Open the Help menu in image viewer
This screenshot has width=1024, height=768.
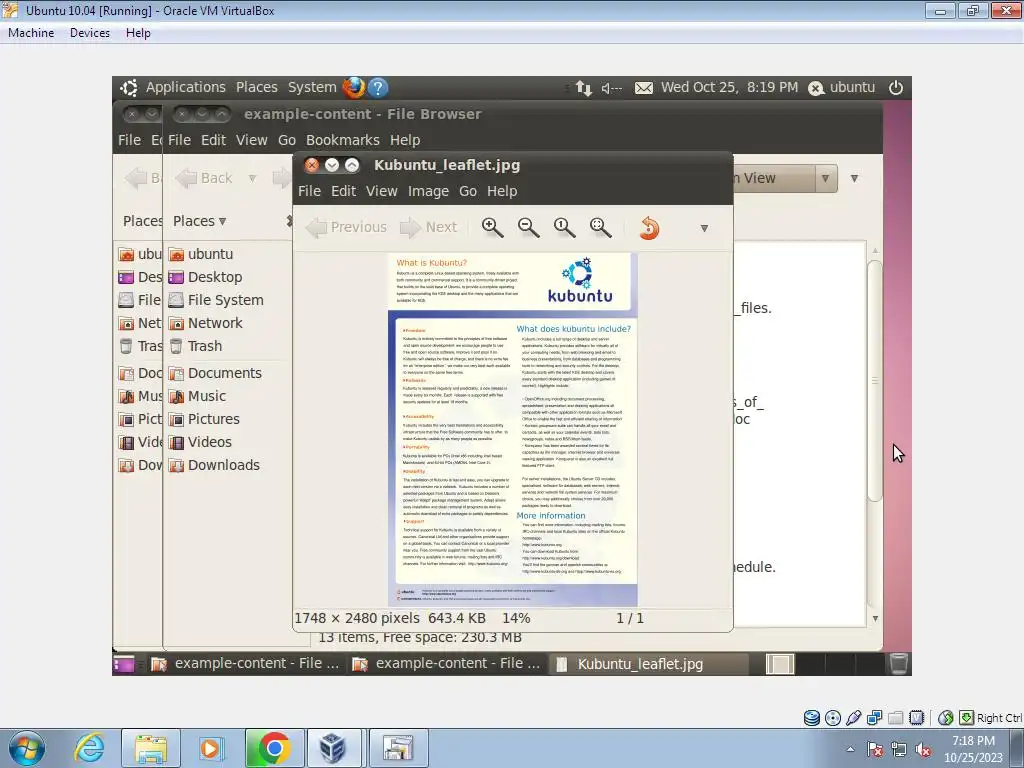tap(502, 191)
